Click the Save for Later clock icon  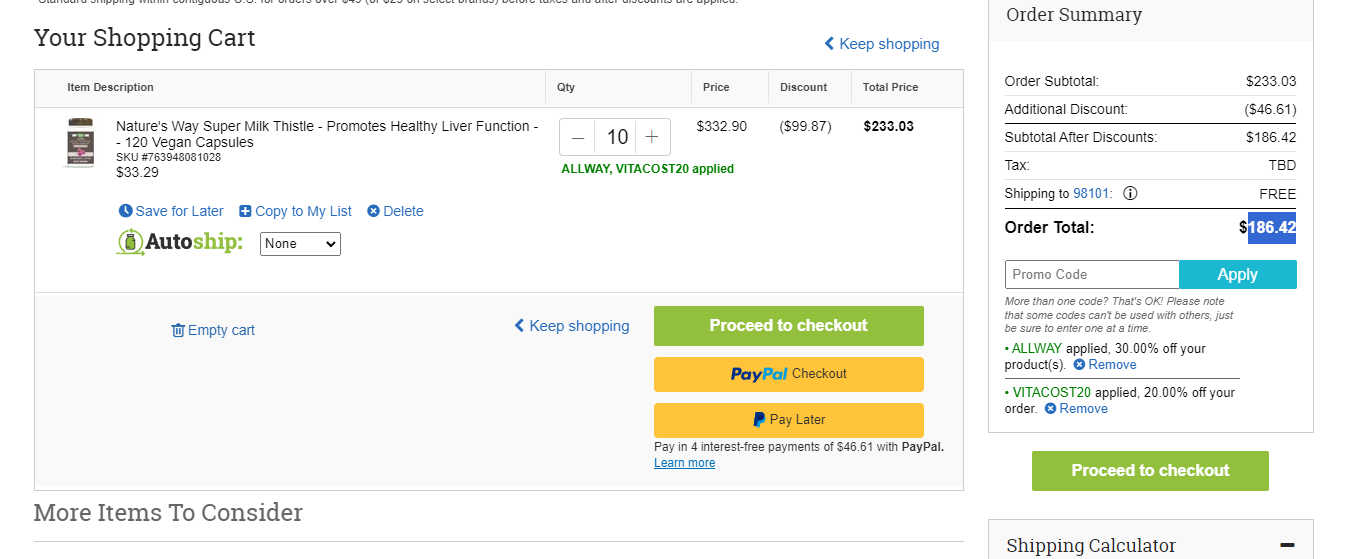125,211
